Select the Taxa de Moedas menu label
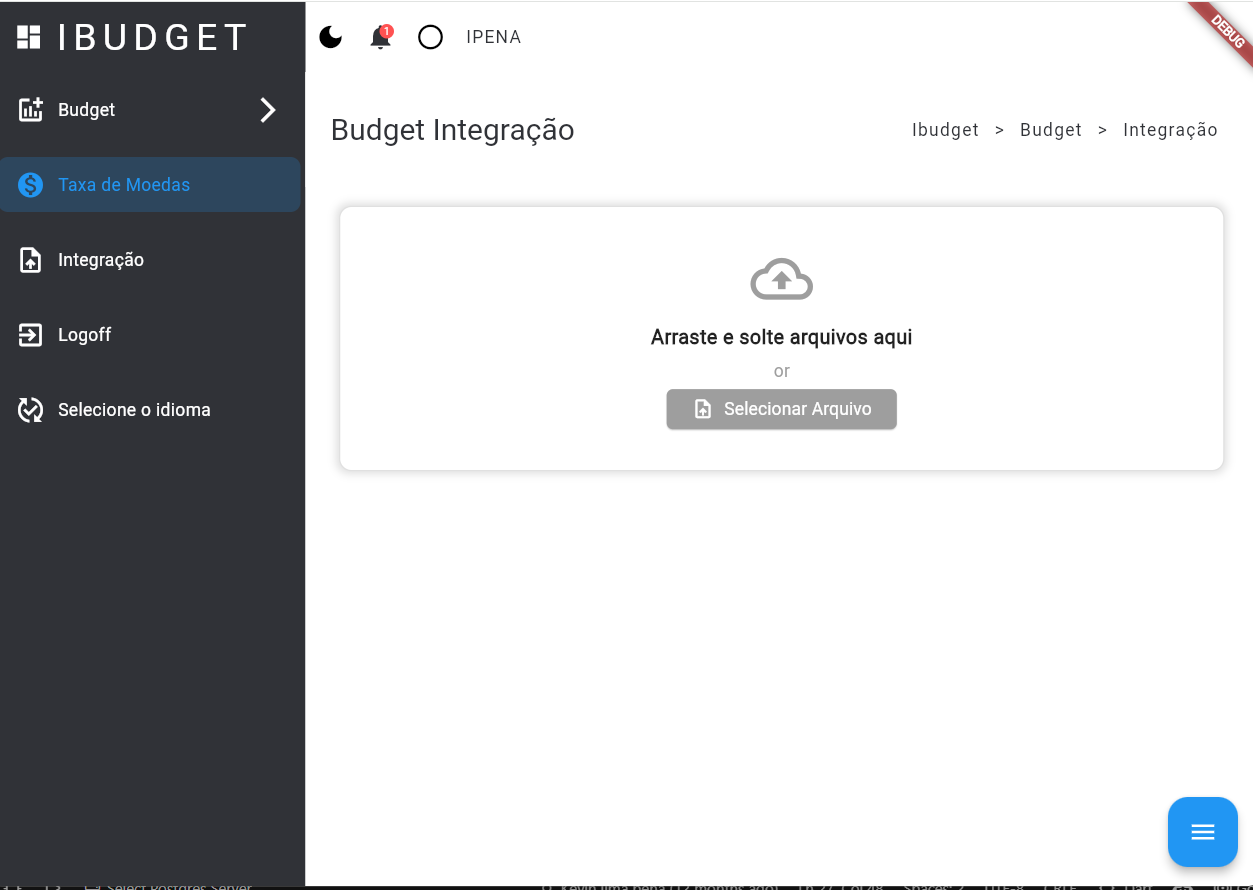The width and height of the screenshot is (1253, 890). pos(124,185)
